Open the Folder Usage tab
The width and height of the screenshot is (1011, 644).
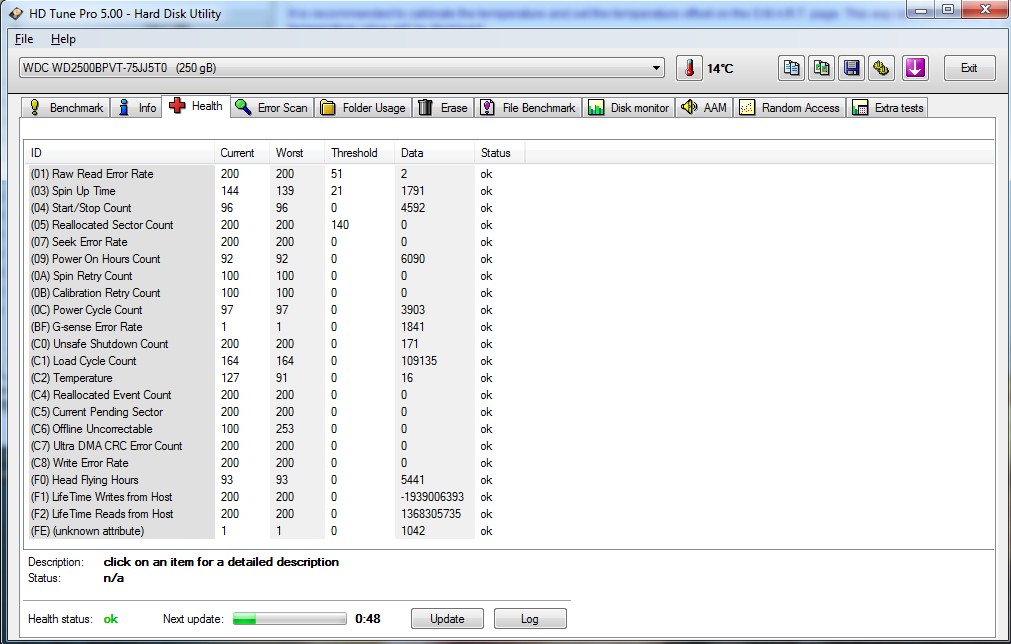pyautogui.click(x=363, y=108)
